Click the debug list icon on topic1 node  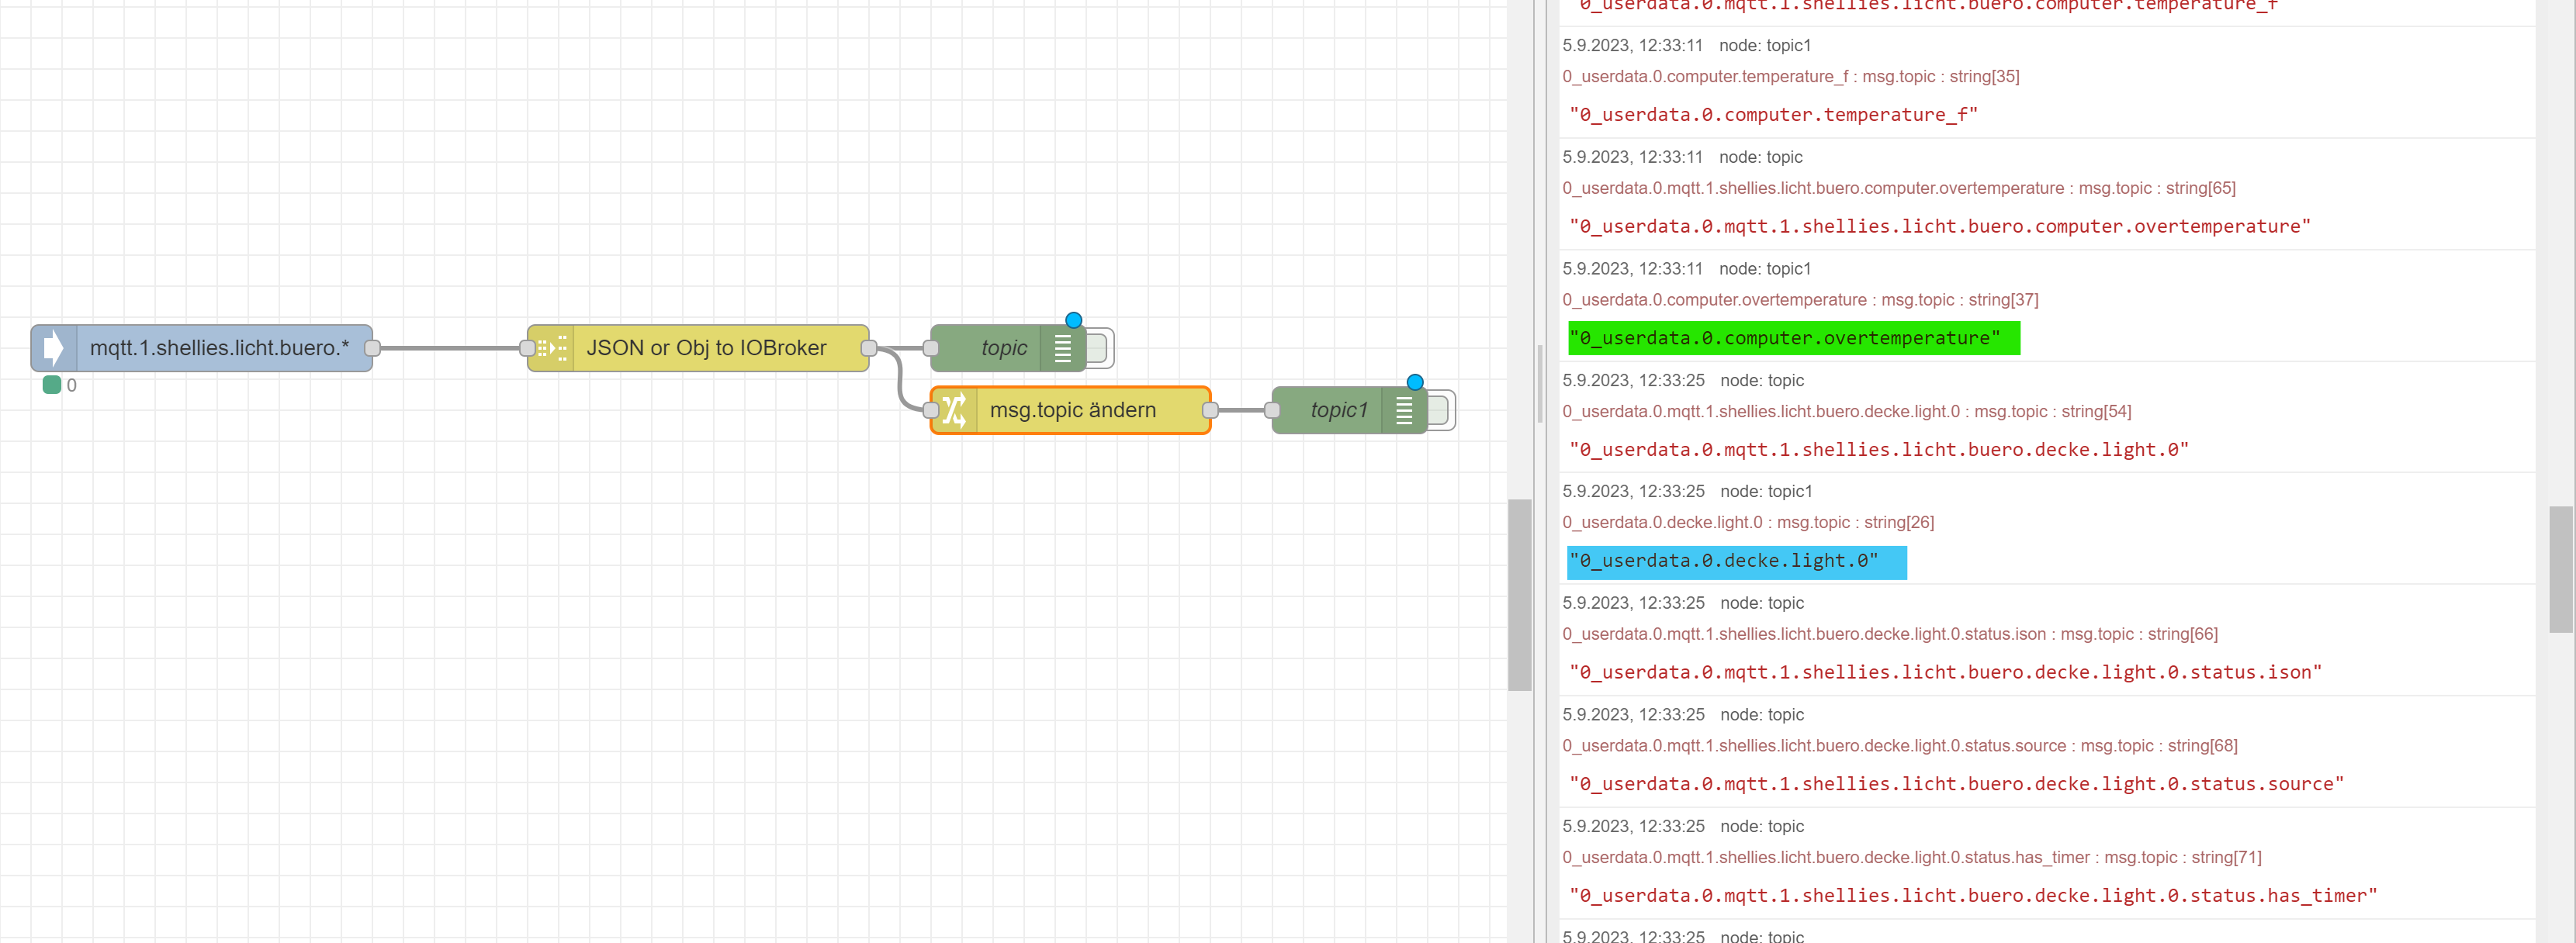1405,410
